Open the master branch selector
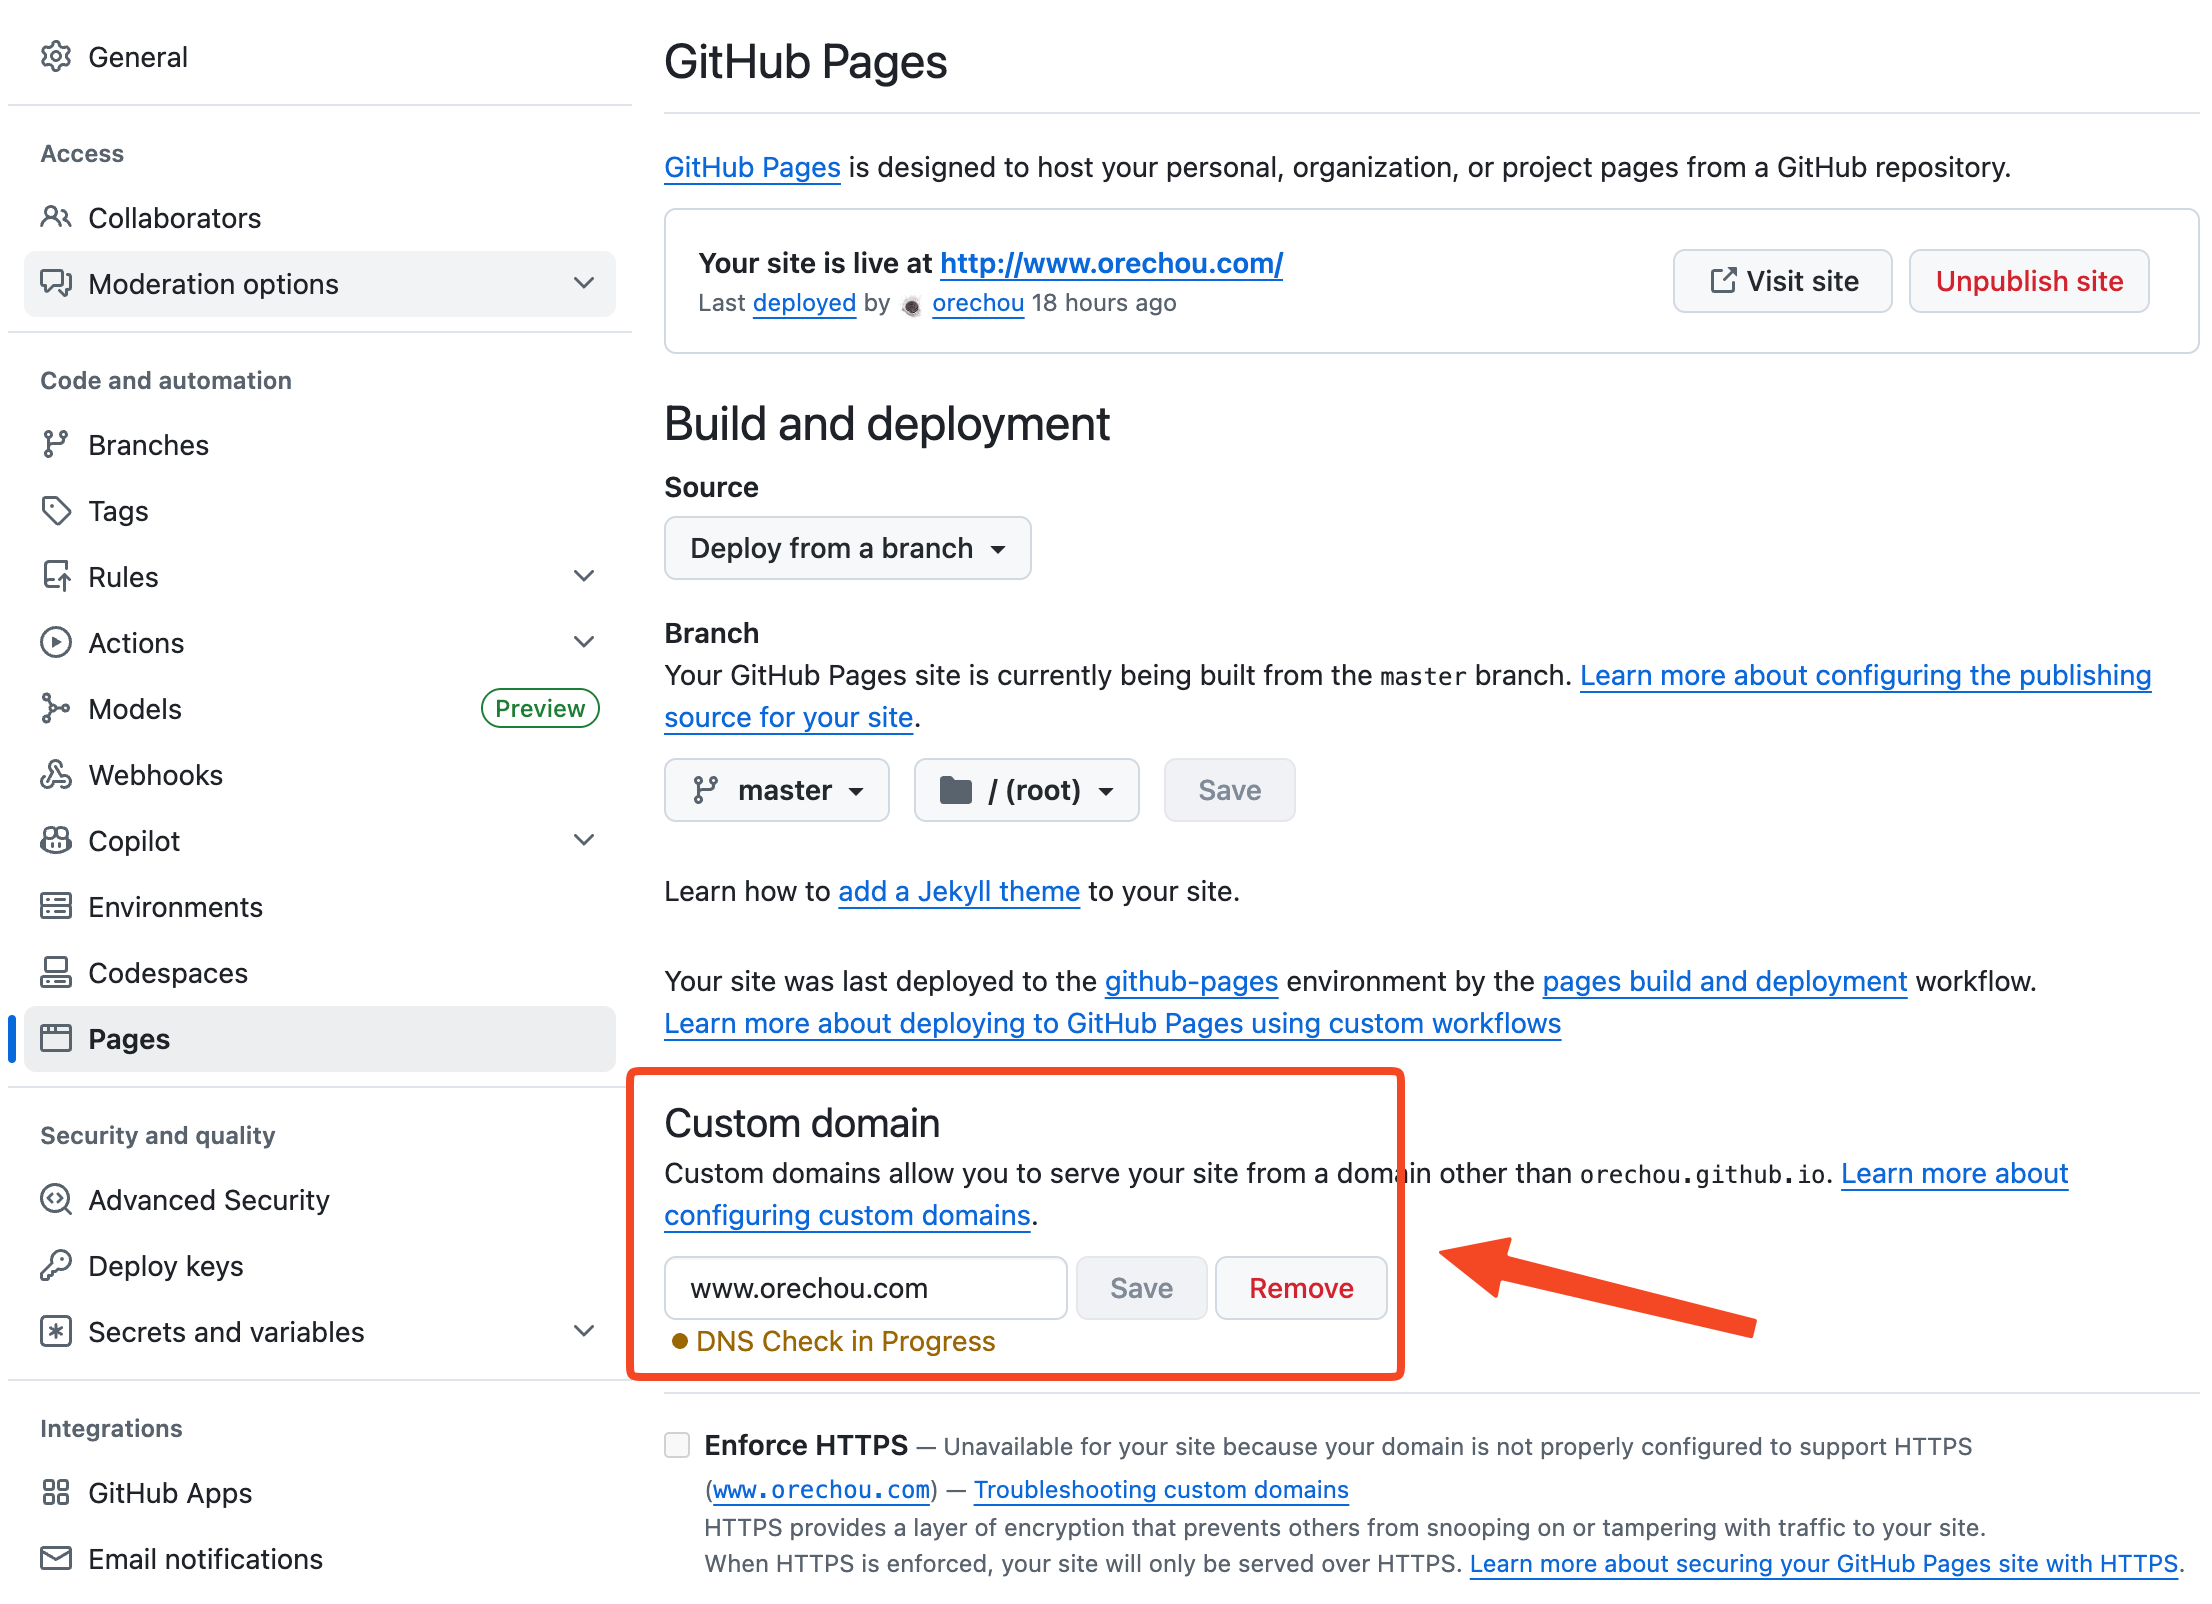Image resolution: width=2212 pixels, height=1604 pixels. point(777,790)
